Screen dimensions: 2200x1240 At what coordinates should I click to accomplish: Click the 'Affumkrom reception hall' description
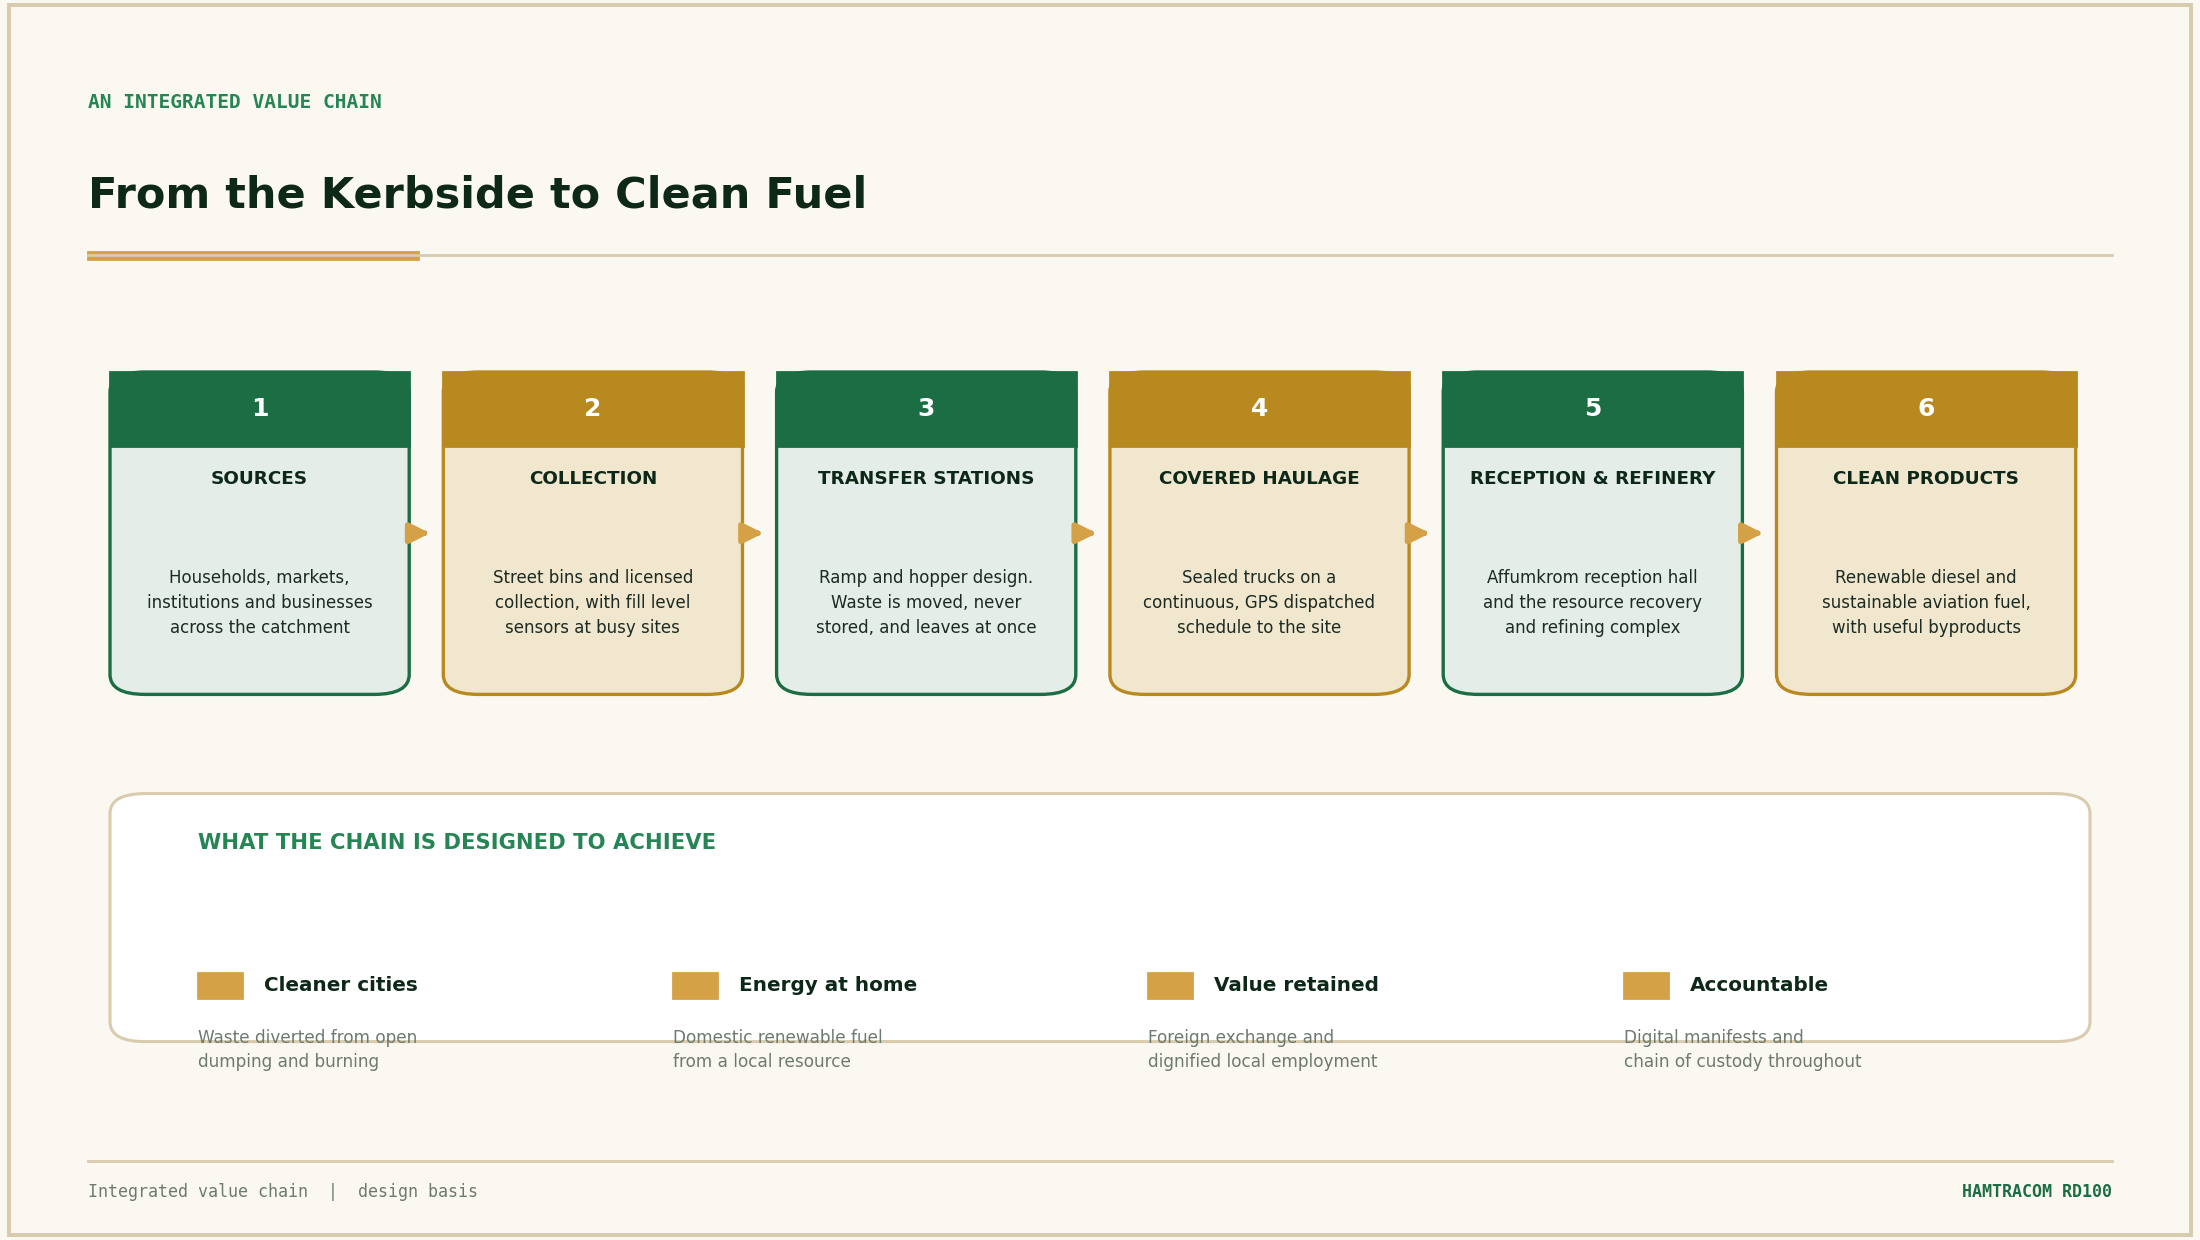(1593, 603)
